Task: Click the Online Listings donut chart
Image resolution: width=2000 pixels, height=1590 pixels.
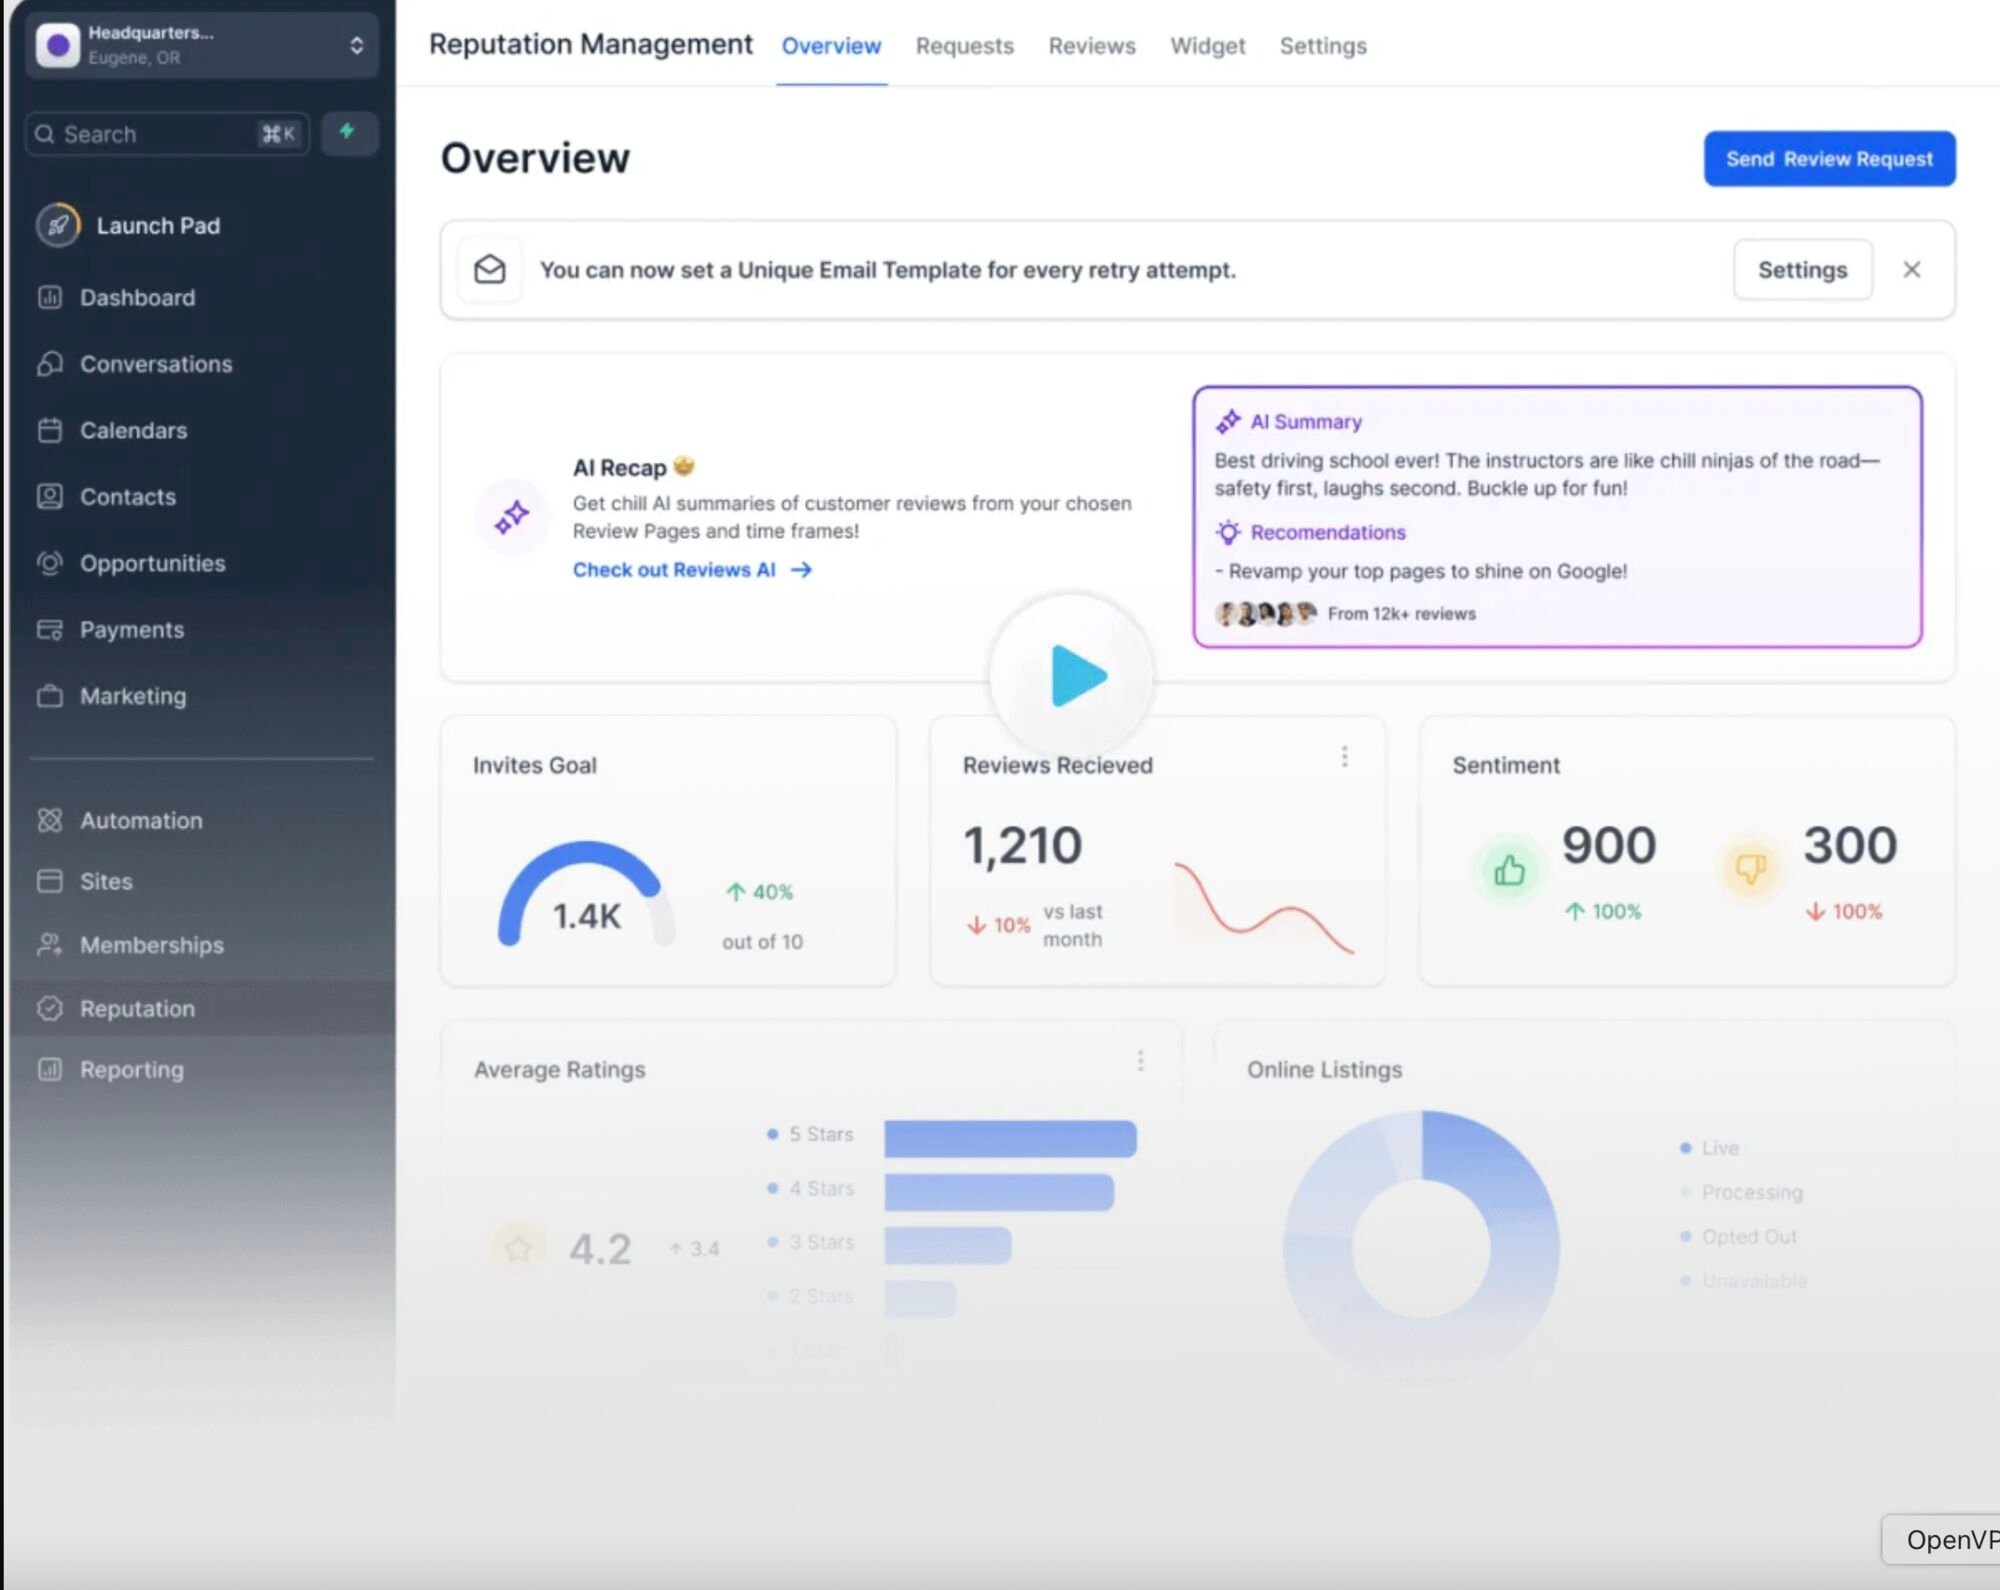Action: (1421, 1247)
